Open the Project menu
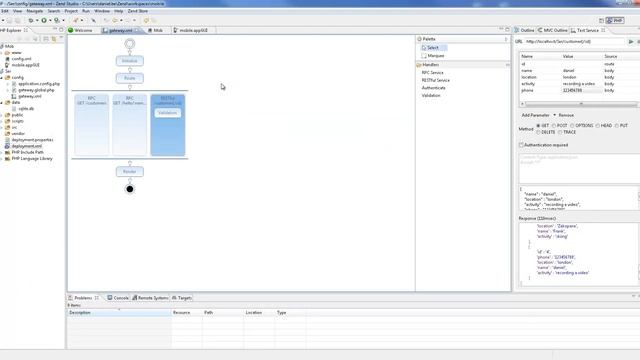The image size is (640, 360). pos(71,11)
